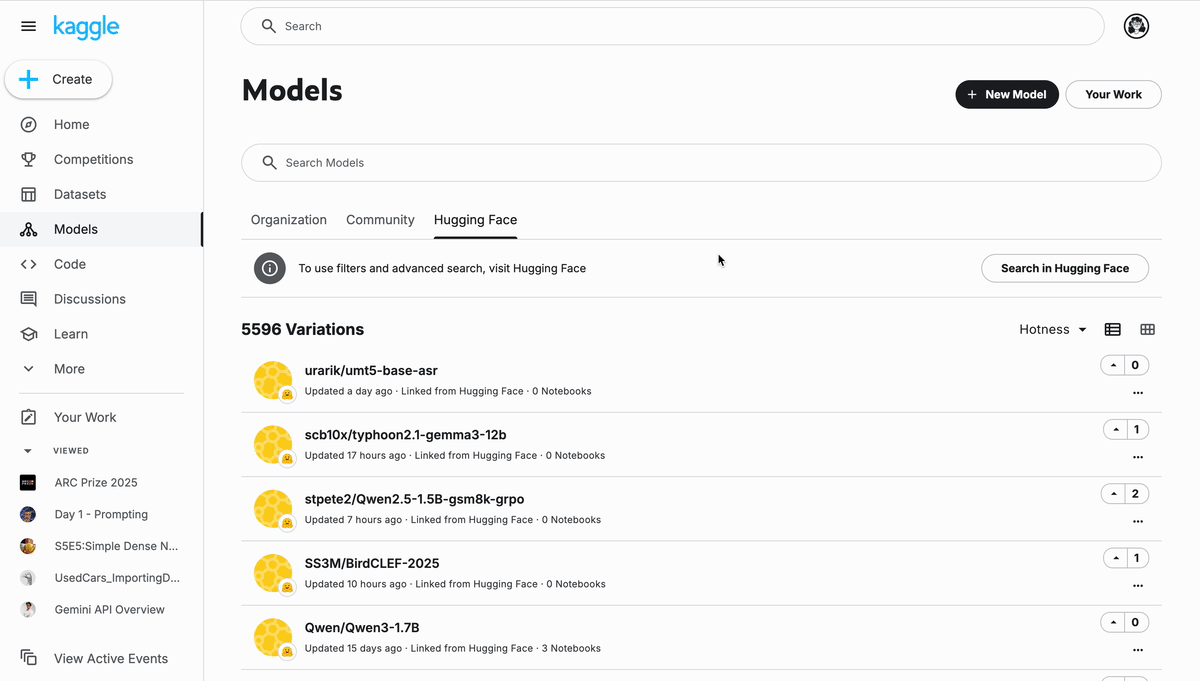The height and width of the screenshot is (681, 1200).
Task: Click the info icon next to filters notice
Action: click(269, 268)
